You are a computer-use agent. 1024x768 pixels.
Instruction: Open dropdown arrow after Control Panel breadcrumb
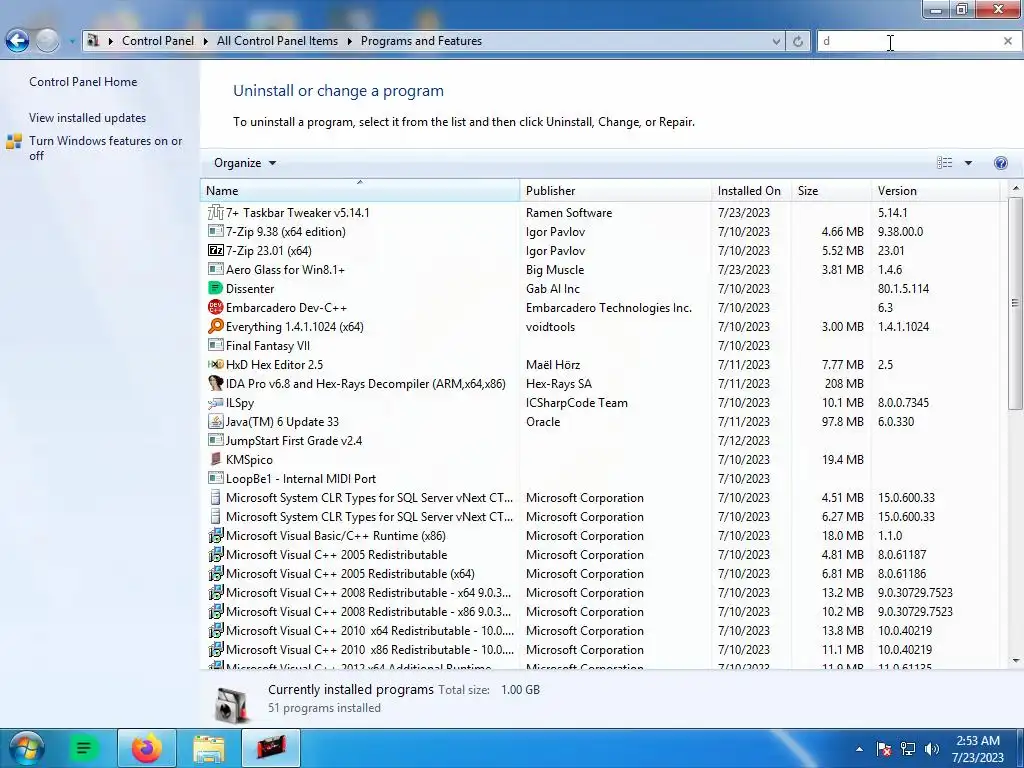(x=205, y=40)
